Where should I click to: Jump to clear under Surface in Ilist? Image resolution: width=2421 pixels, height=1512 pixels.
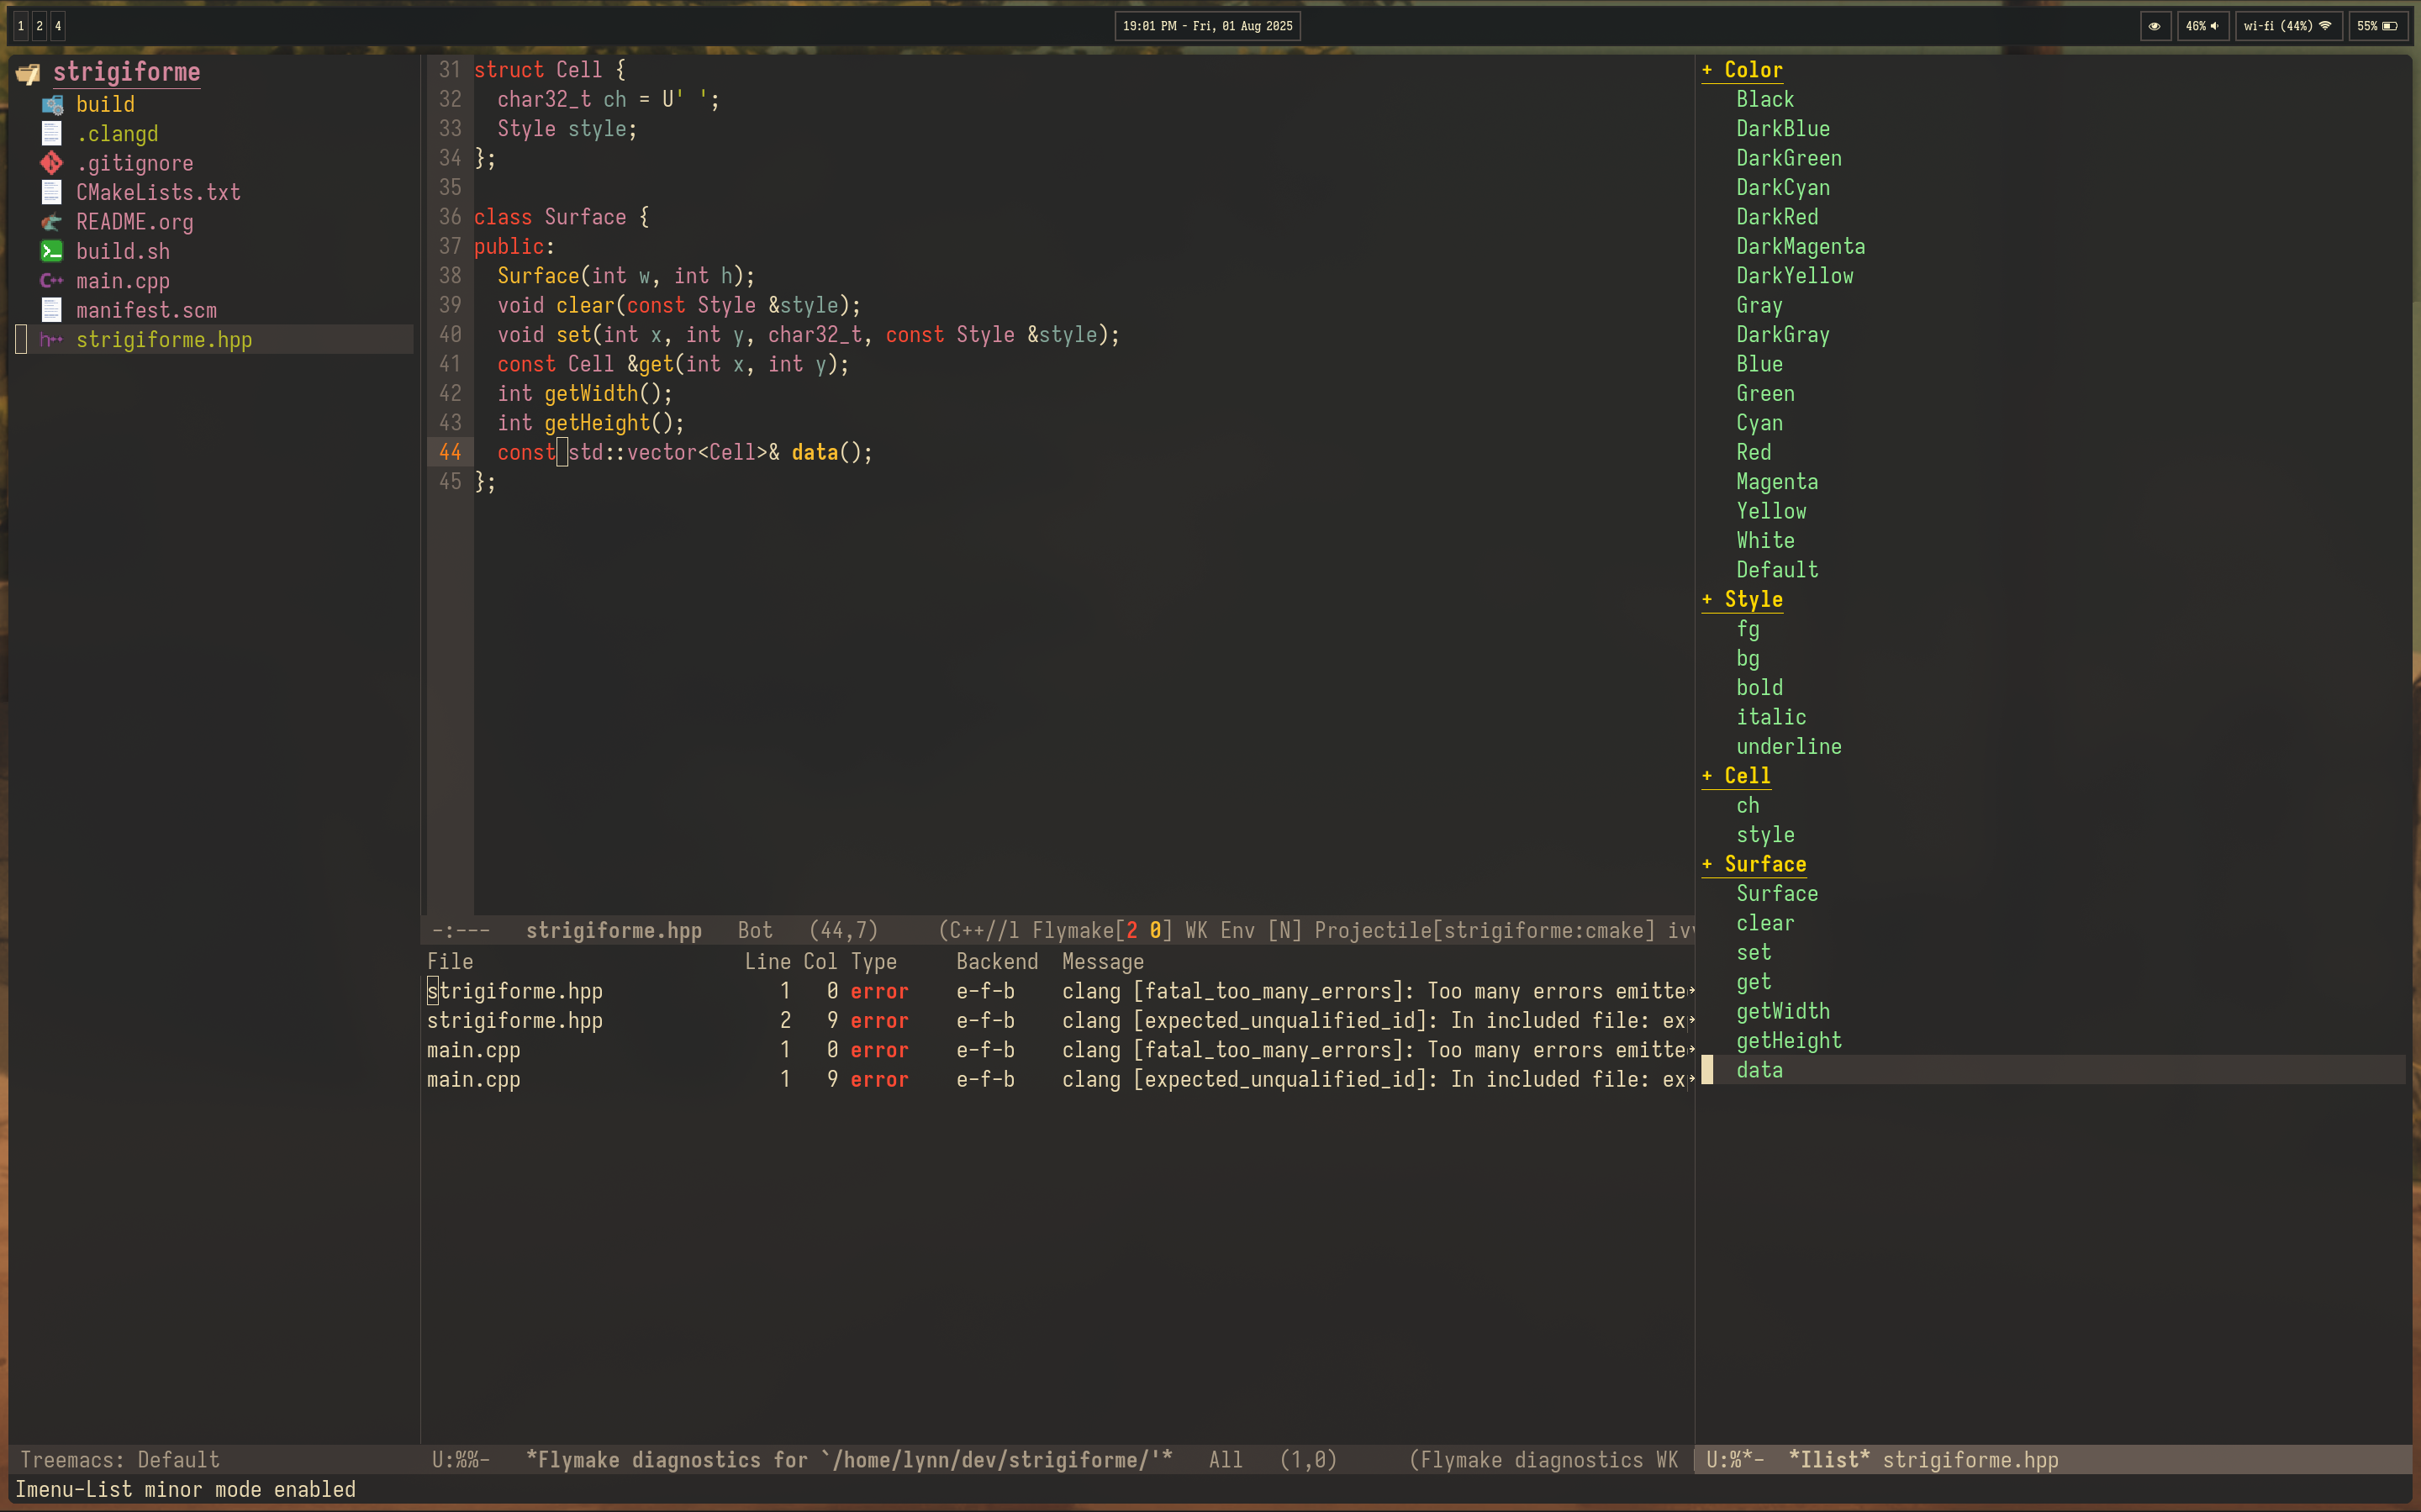1765,923
